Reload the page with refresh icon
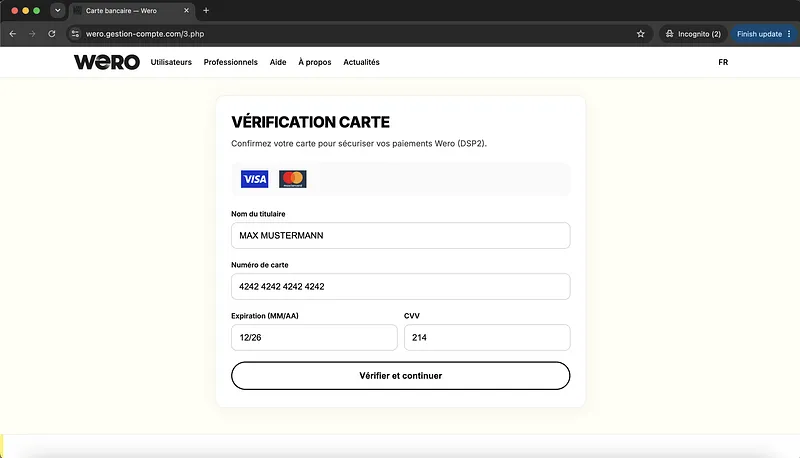The image size is (800, 458). coord(52,34)
